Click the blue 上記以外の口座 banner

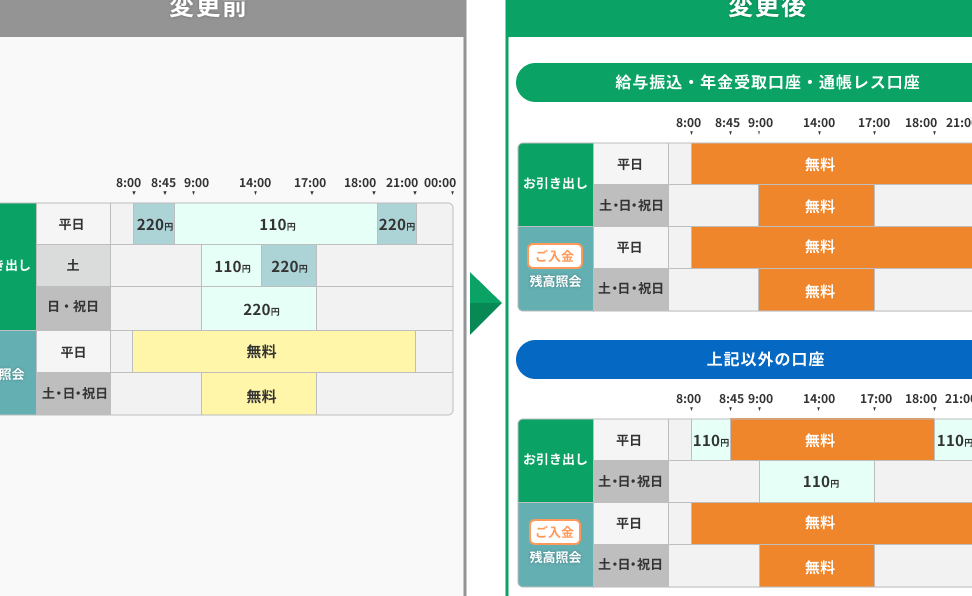745,359
